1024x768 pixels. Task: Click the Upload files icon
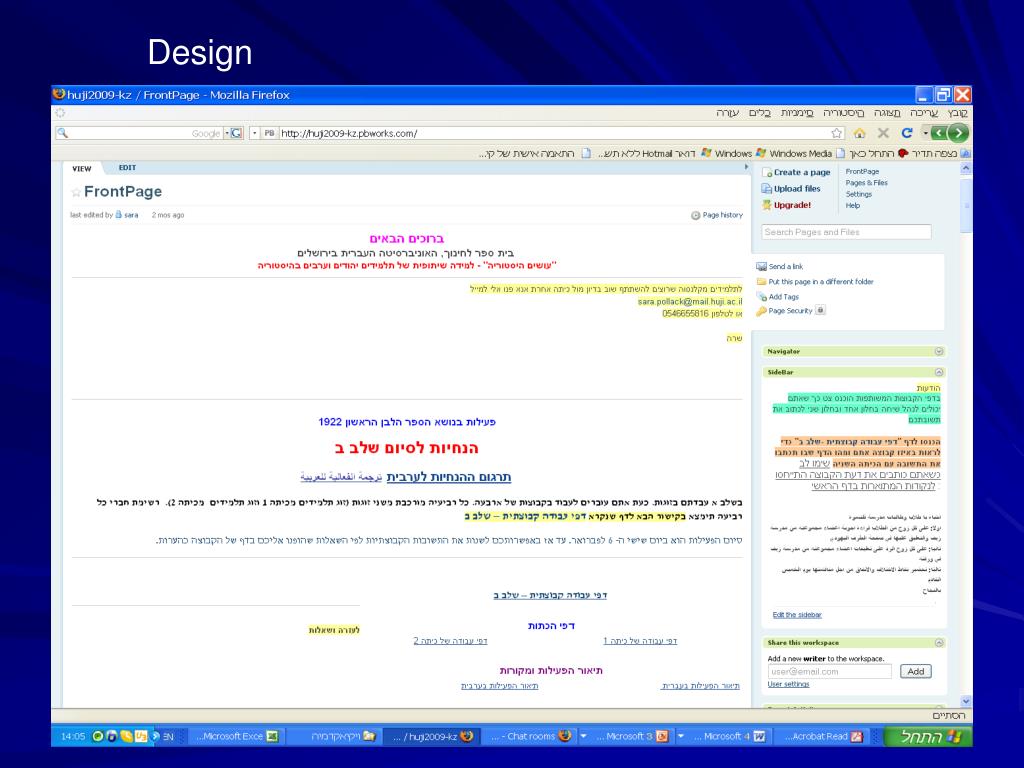pos(767,189)
